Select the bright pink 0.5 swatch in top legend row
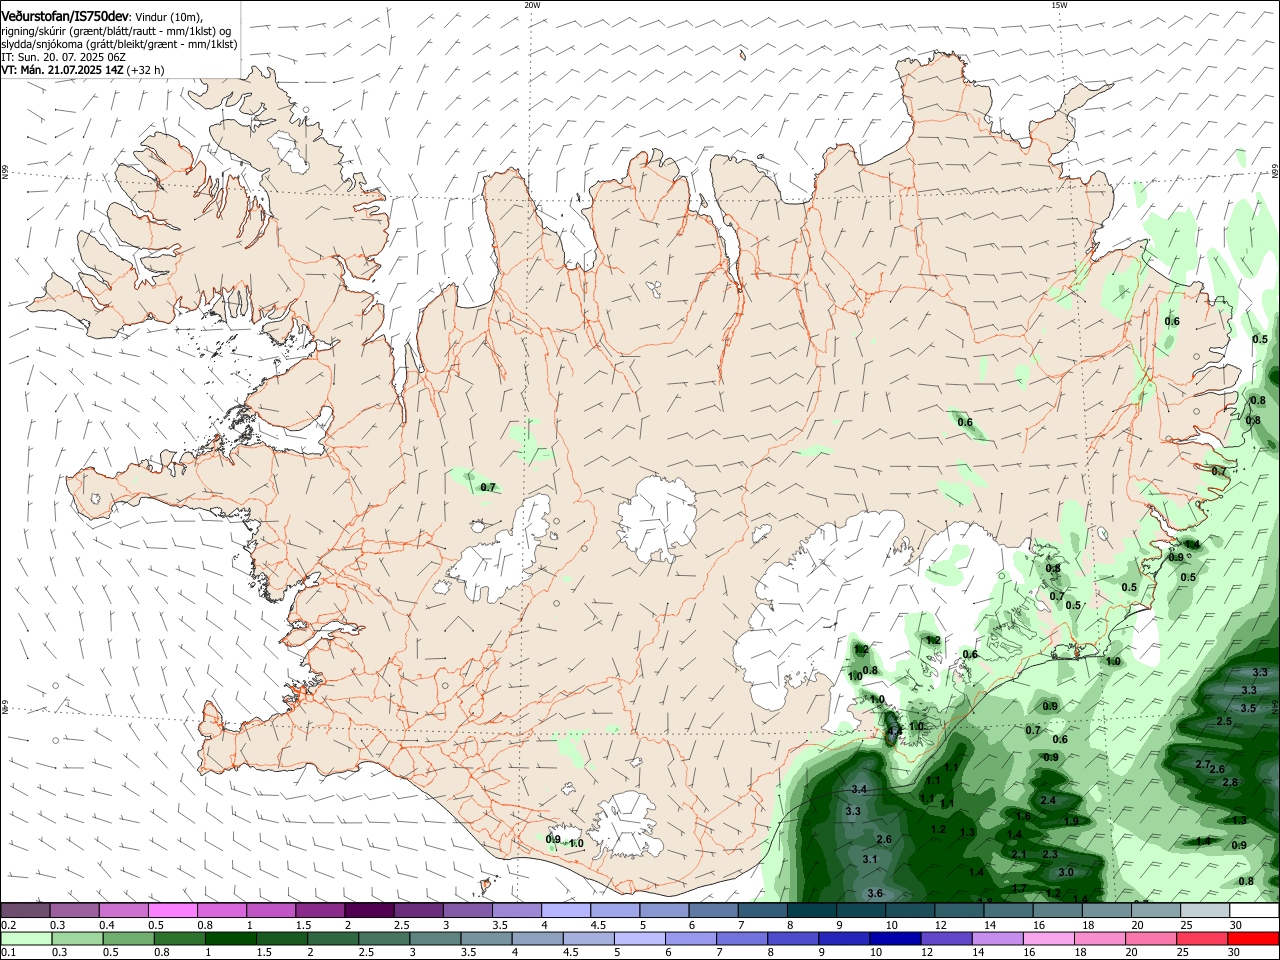 [172, 911]
